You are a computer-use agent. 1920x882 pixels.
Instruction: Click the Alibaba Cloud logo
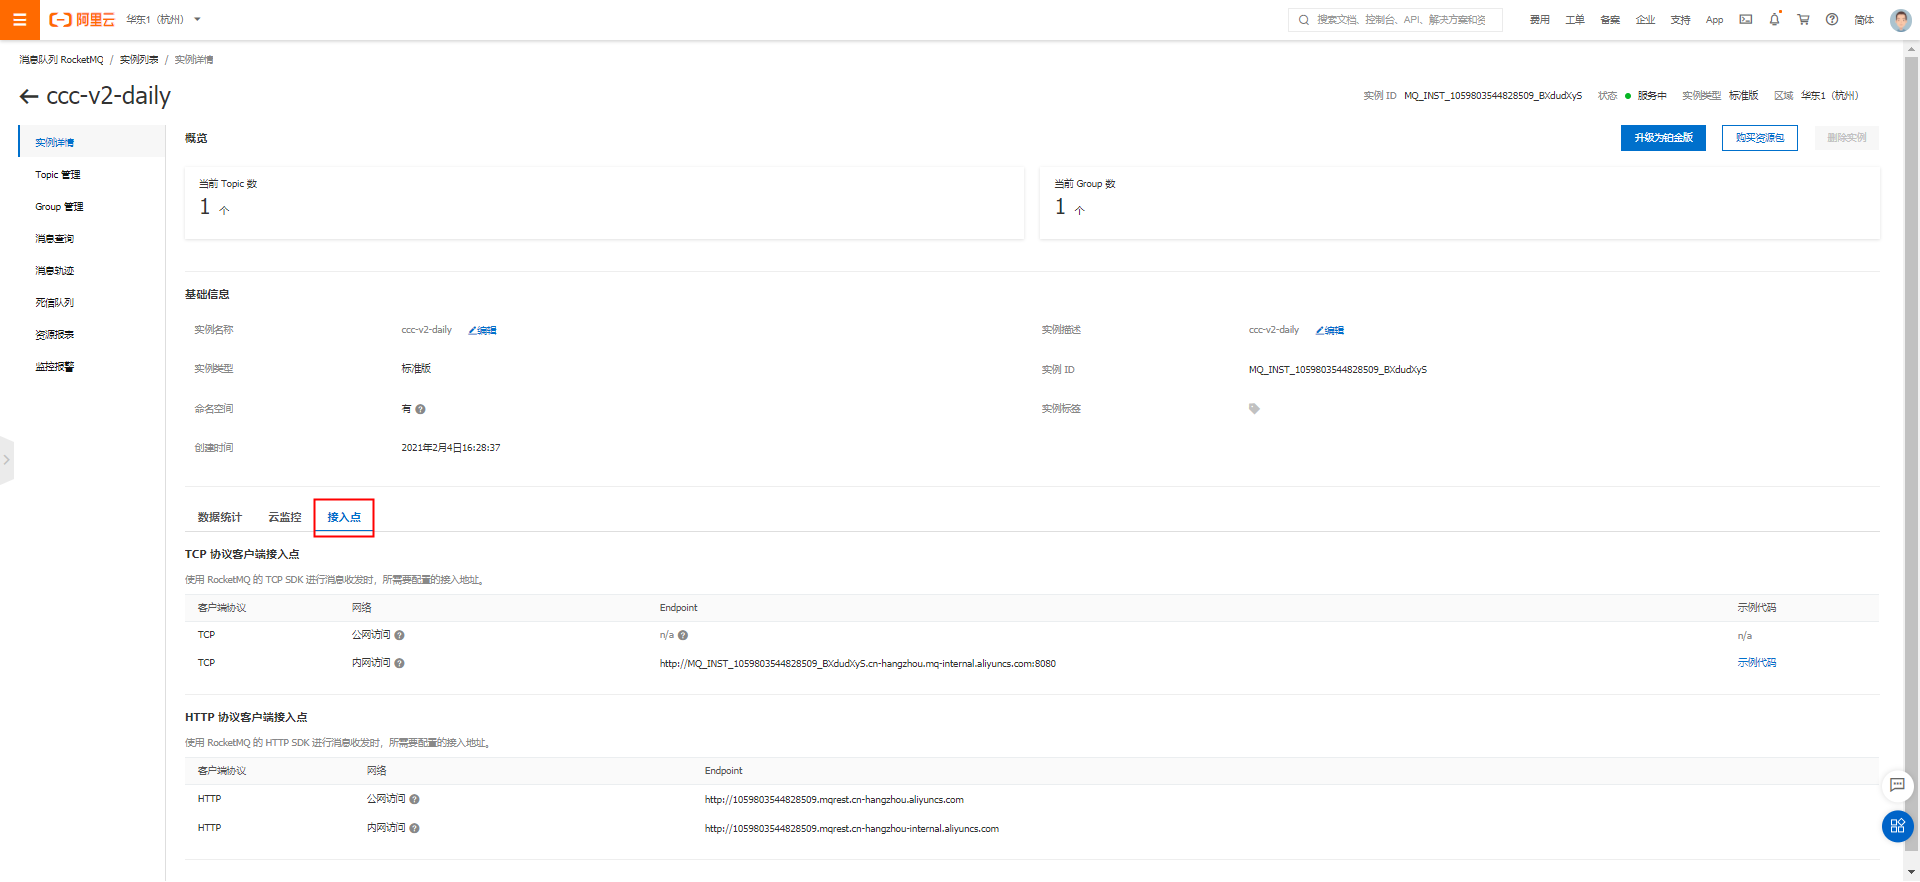(x=82, y=19)
